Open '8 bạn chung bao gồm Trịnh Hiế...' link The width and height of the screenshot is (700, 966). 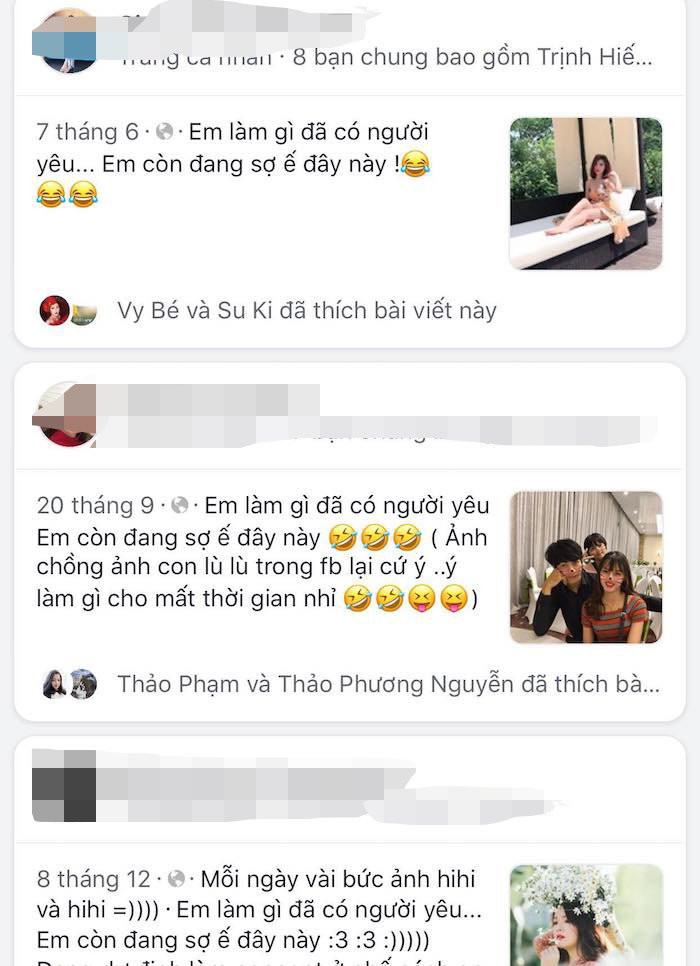tap(473, 57)
